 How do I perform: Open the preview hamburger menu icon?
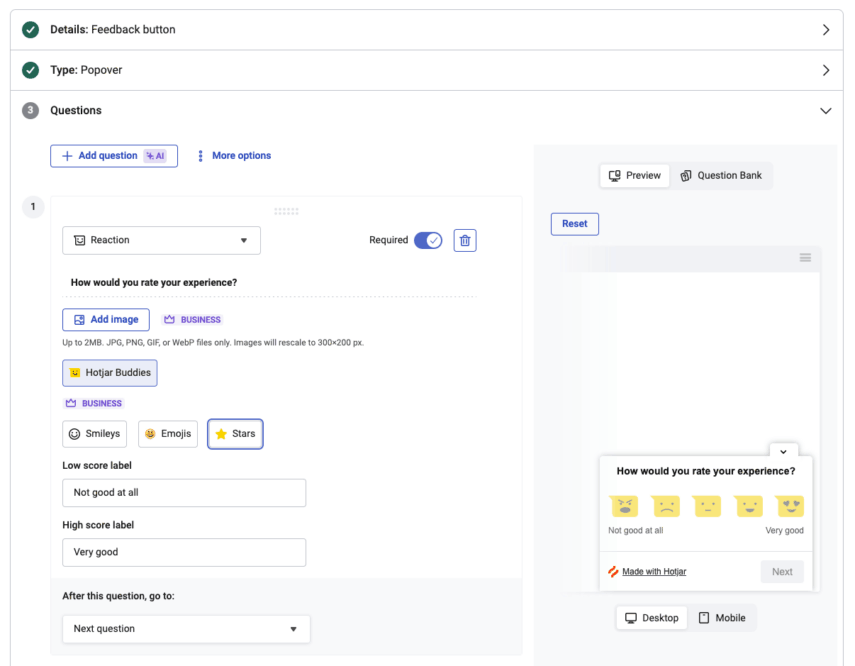click(805, 257)
